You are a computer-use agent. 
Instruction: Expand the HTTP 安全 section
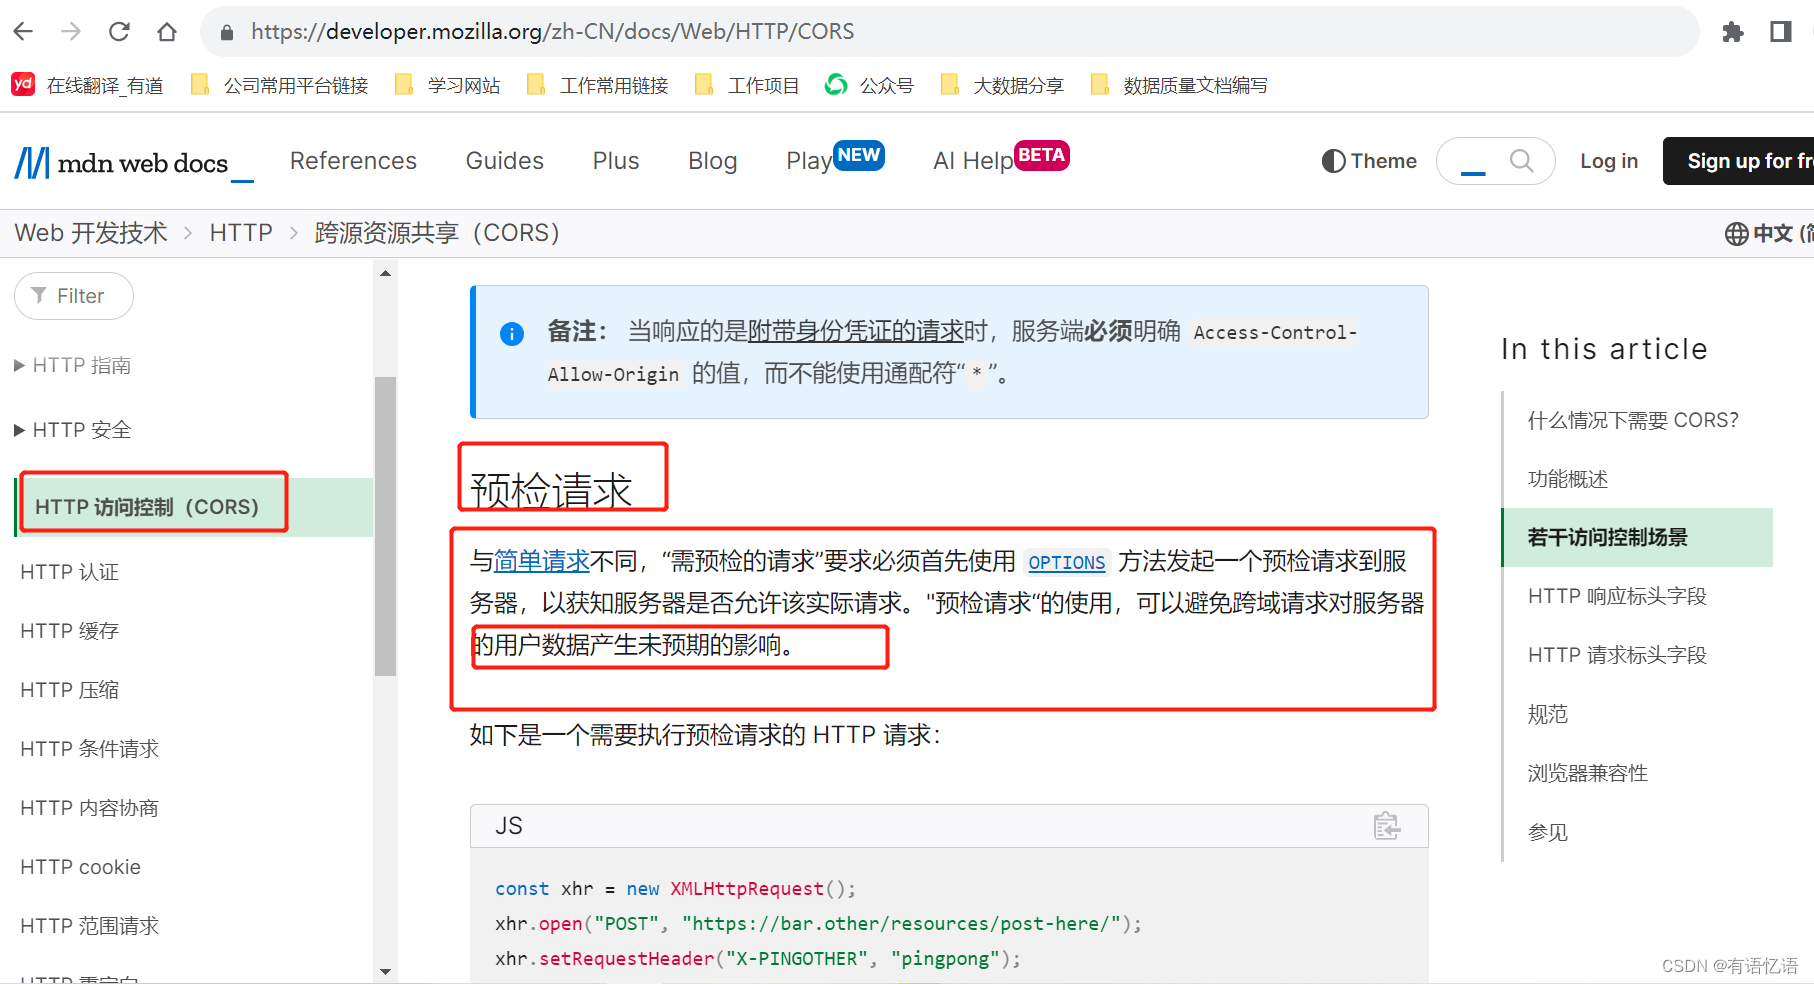tap(73, 430)
